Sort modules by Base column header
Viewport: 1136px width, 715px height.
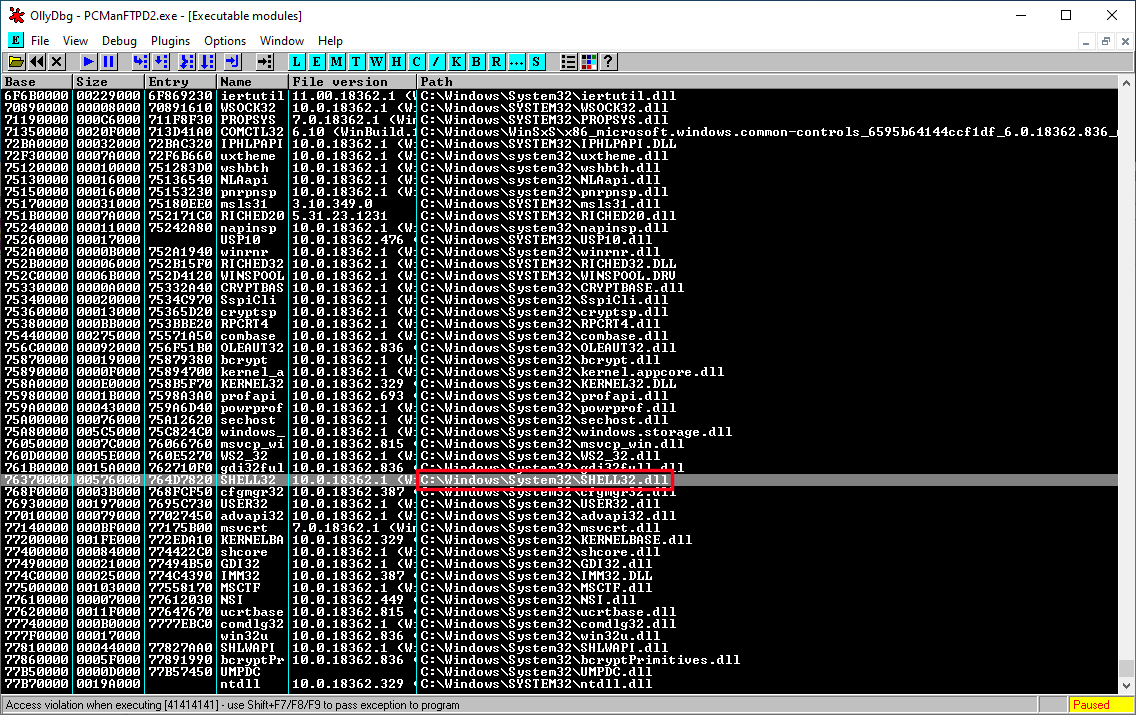pos(37,82)
